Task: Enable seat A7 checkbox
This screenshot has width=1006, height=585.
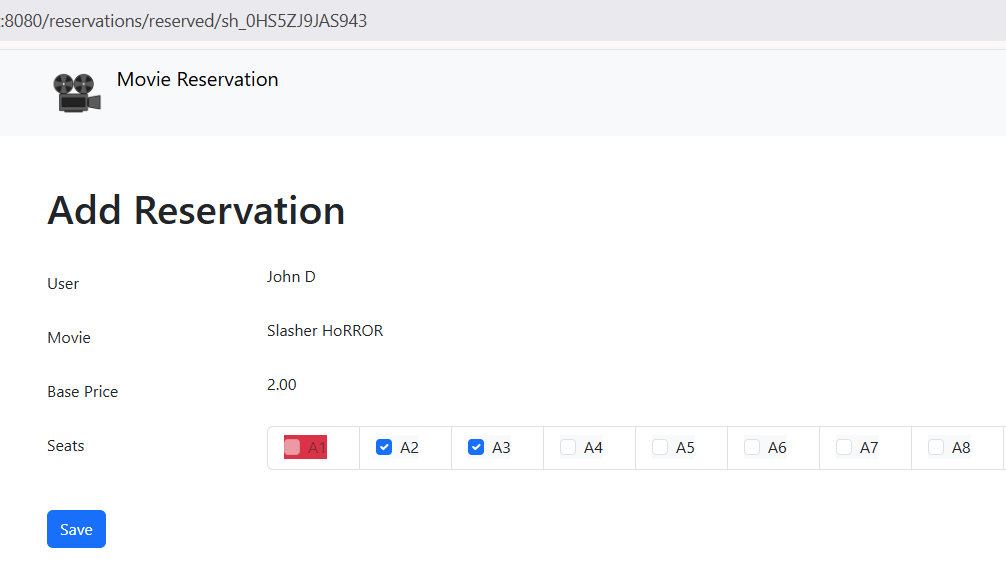Action: (x=844, y=447)
